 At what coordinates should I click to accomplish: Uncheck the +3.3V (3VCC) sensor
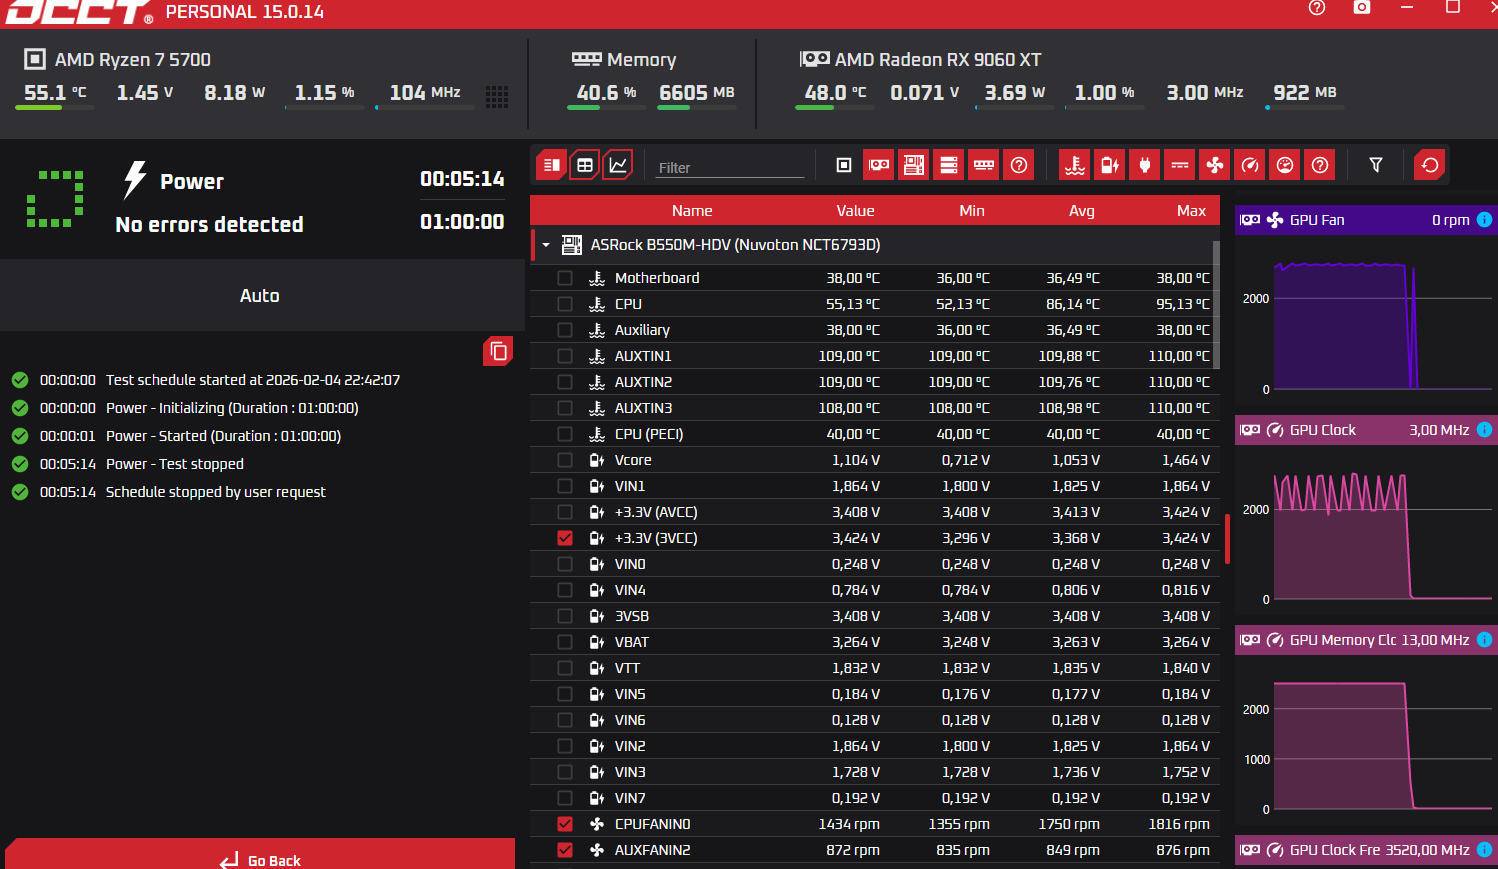pyautogui.click(x=565, y=538)
